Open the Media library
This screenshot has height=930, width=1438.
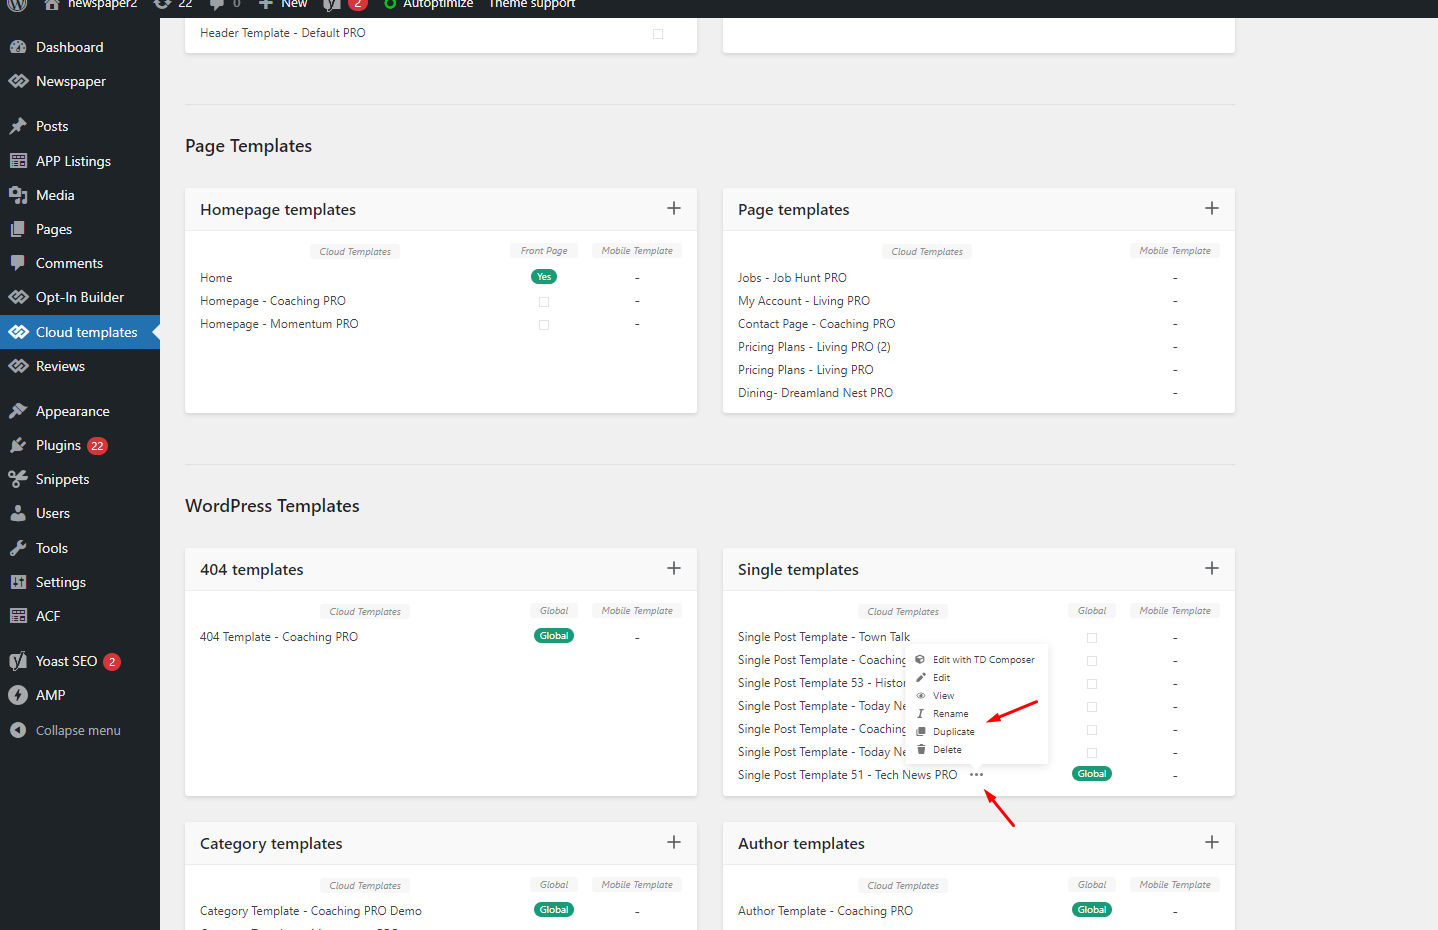pos(55,195)
